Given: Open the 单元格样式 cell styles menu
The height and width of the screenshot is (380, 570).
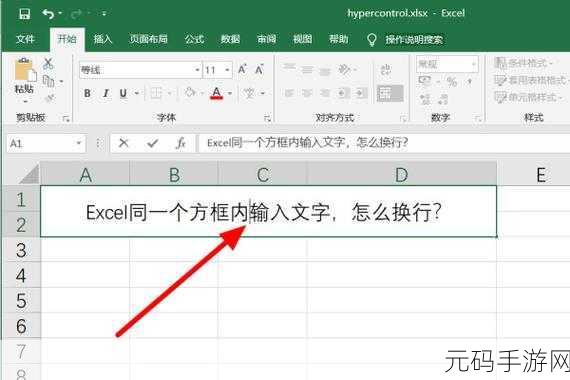Looking at the screenshot, I should tap(528, 97).
